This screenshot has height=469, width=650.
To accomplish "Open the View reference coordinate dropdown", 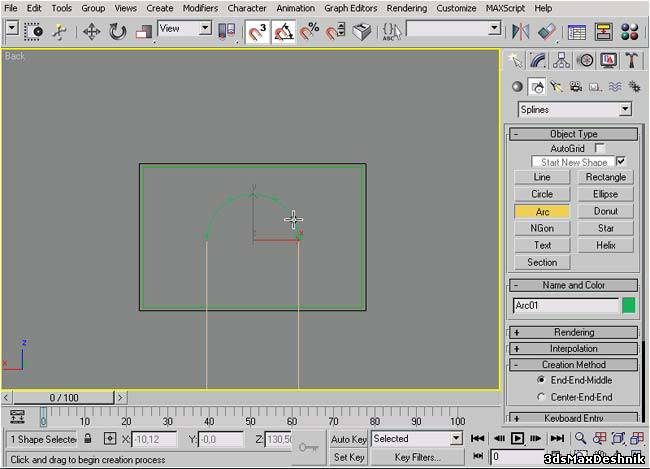I will [205, 28].
